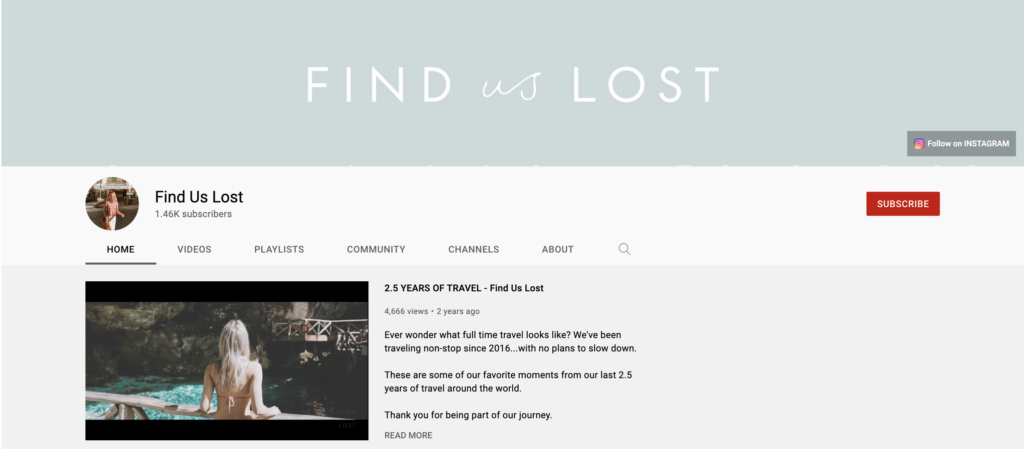Click the Find Us Lost channel name heading
The image size is (1024, 449).
pos(199,196)
